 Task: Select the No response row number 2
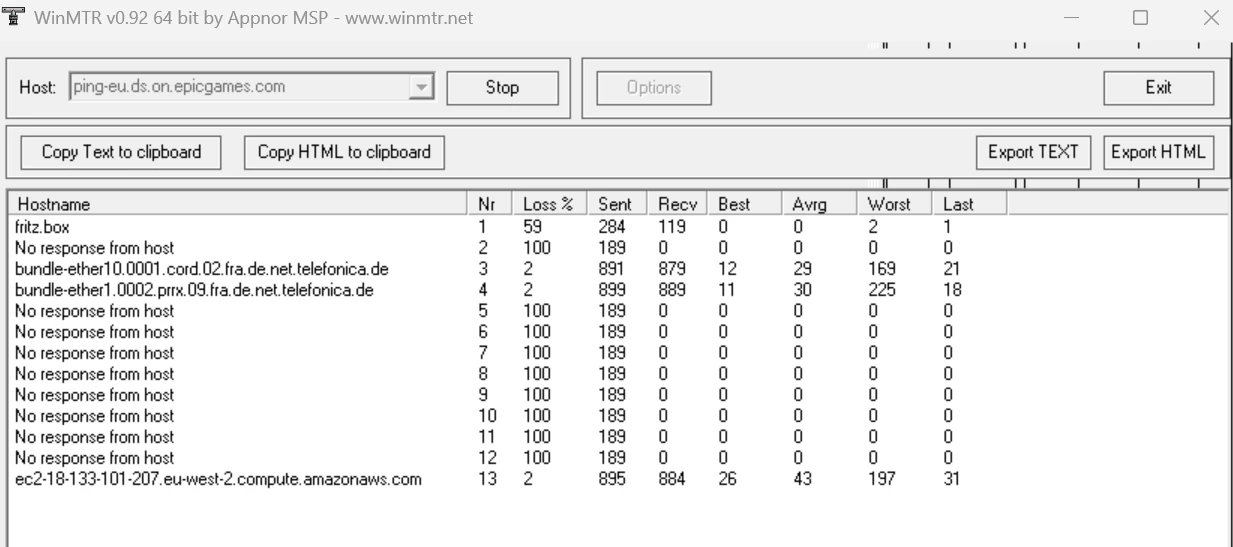tap(506, 247)
